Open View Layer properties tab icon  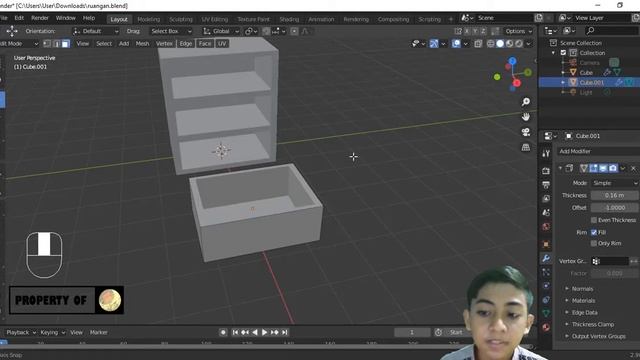546,198
